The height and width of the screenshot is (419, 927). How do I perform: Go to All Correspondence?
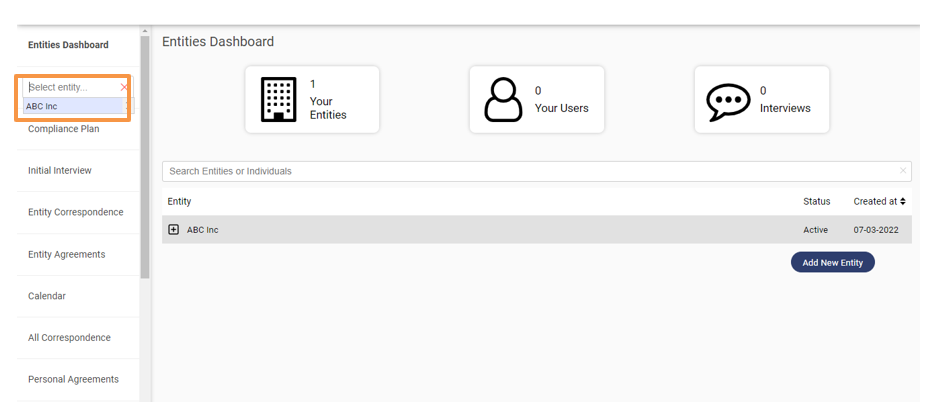pos(69,338)
